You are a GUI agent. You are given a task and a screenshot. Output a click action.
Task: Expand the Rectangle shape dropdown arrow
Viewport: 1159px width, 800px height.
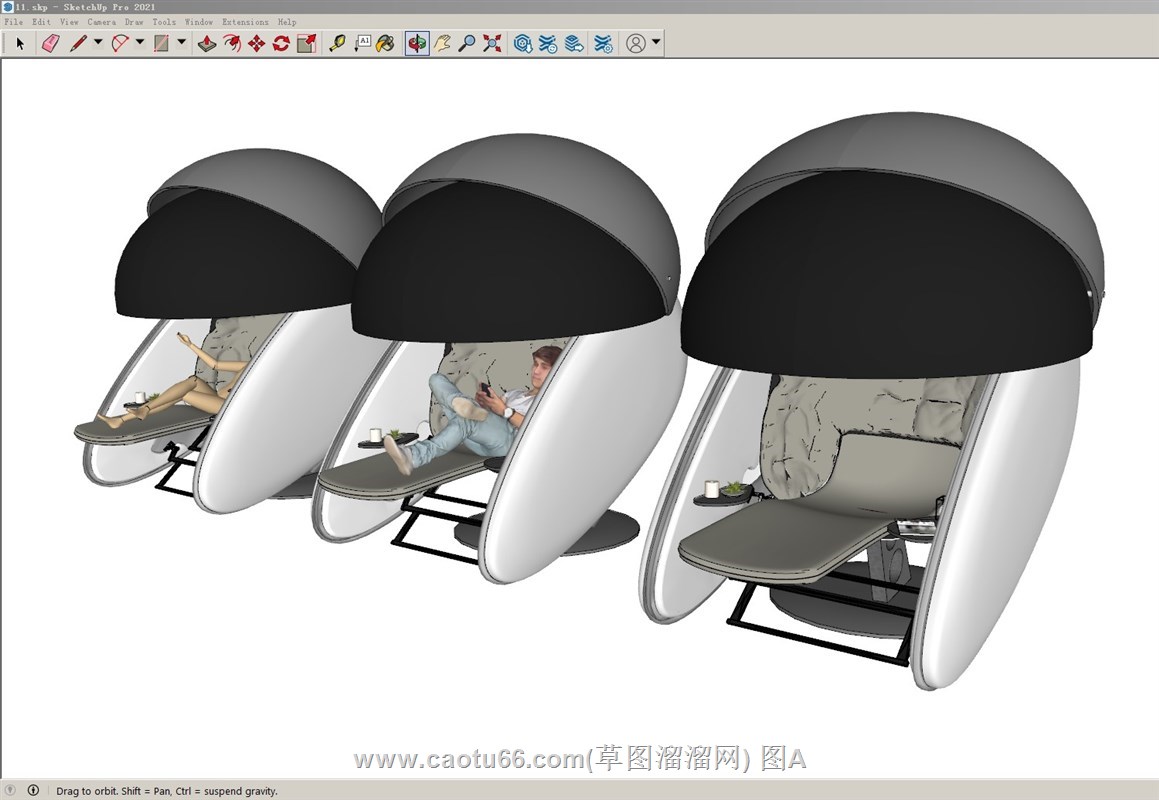(x=181, y=43)
